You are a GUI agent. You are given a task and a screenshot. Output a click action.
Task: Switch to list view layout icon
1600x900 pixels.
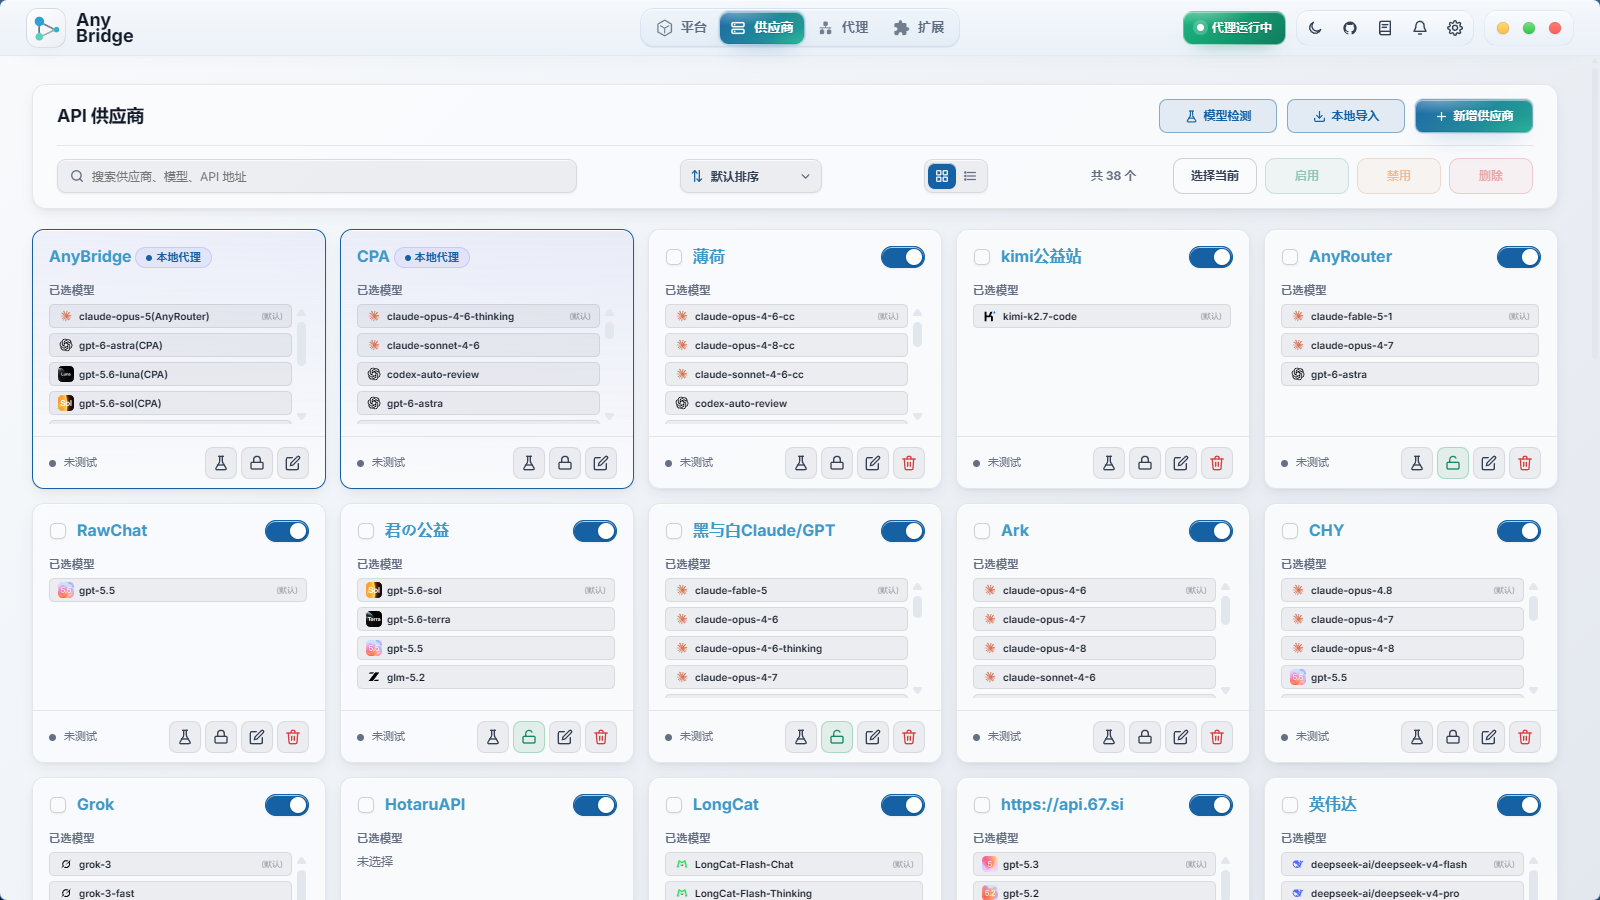(x=970, y=176)
